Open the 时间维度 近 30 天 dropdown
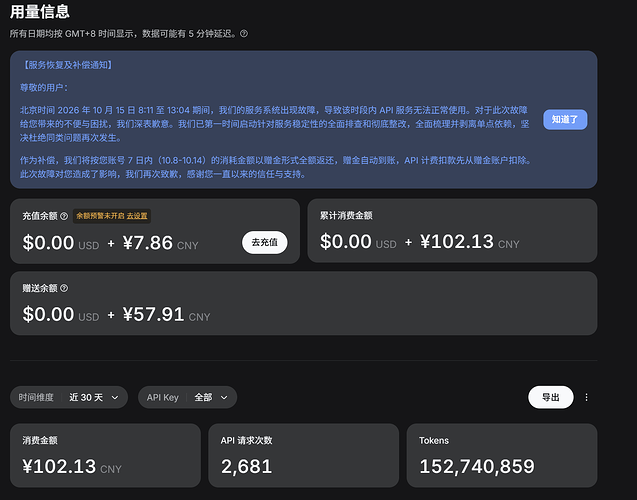Screen dimensions: 637x500 (69, 397)
